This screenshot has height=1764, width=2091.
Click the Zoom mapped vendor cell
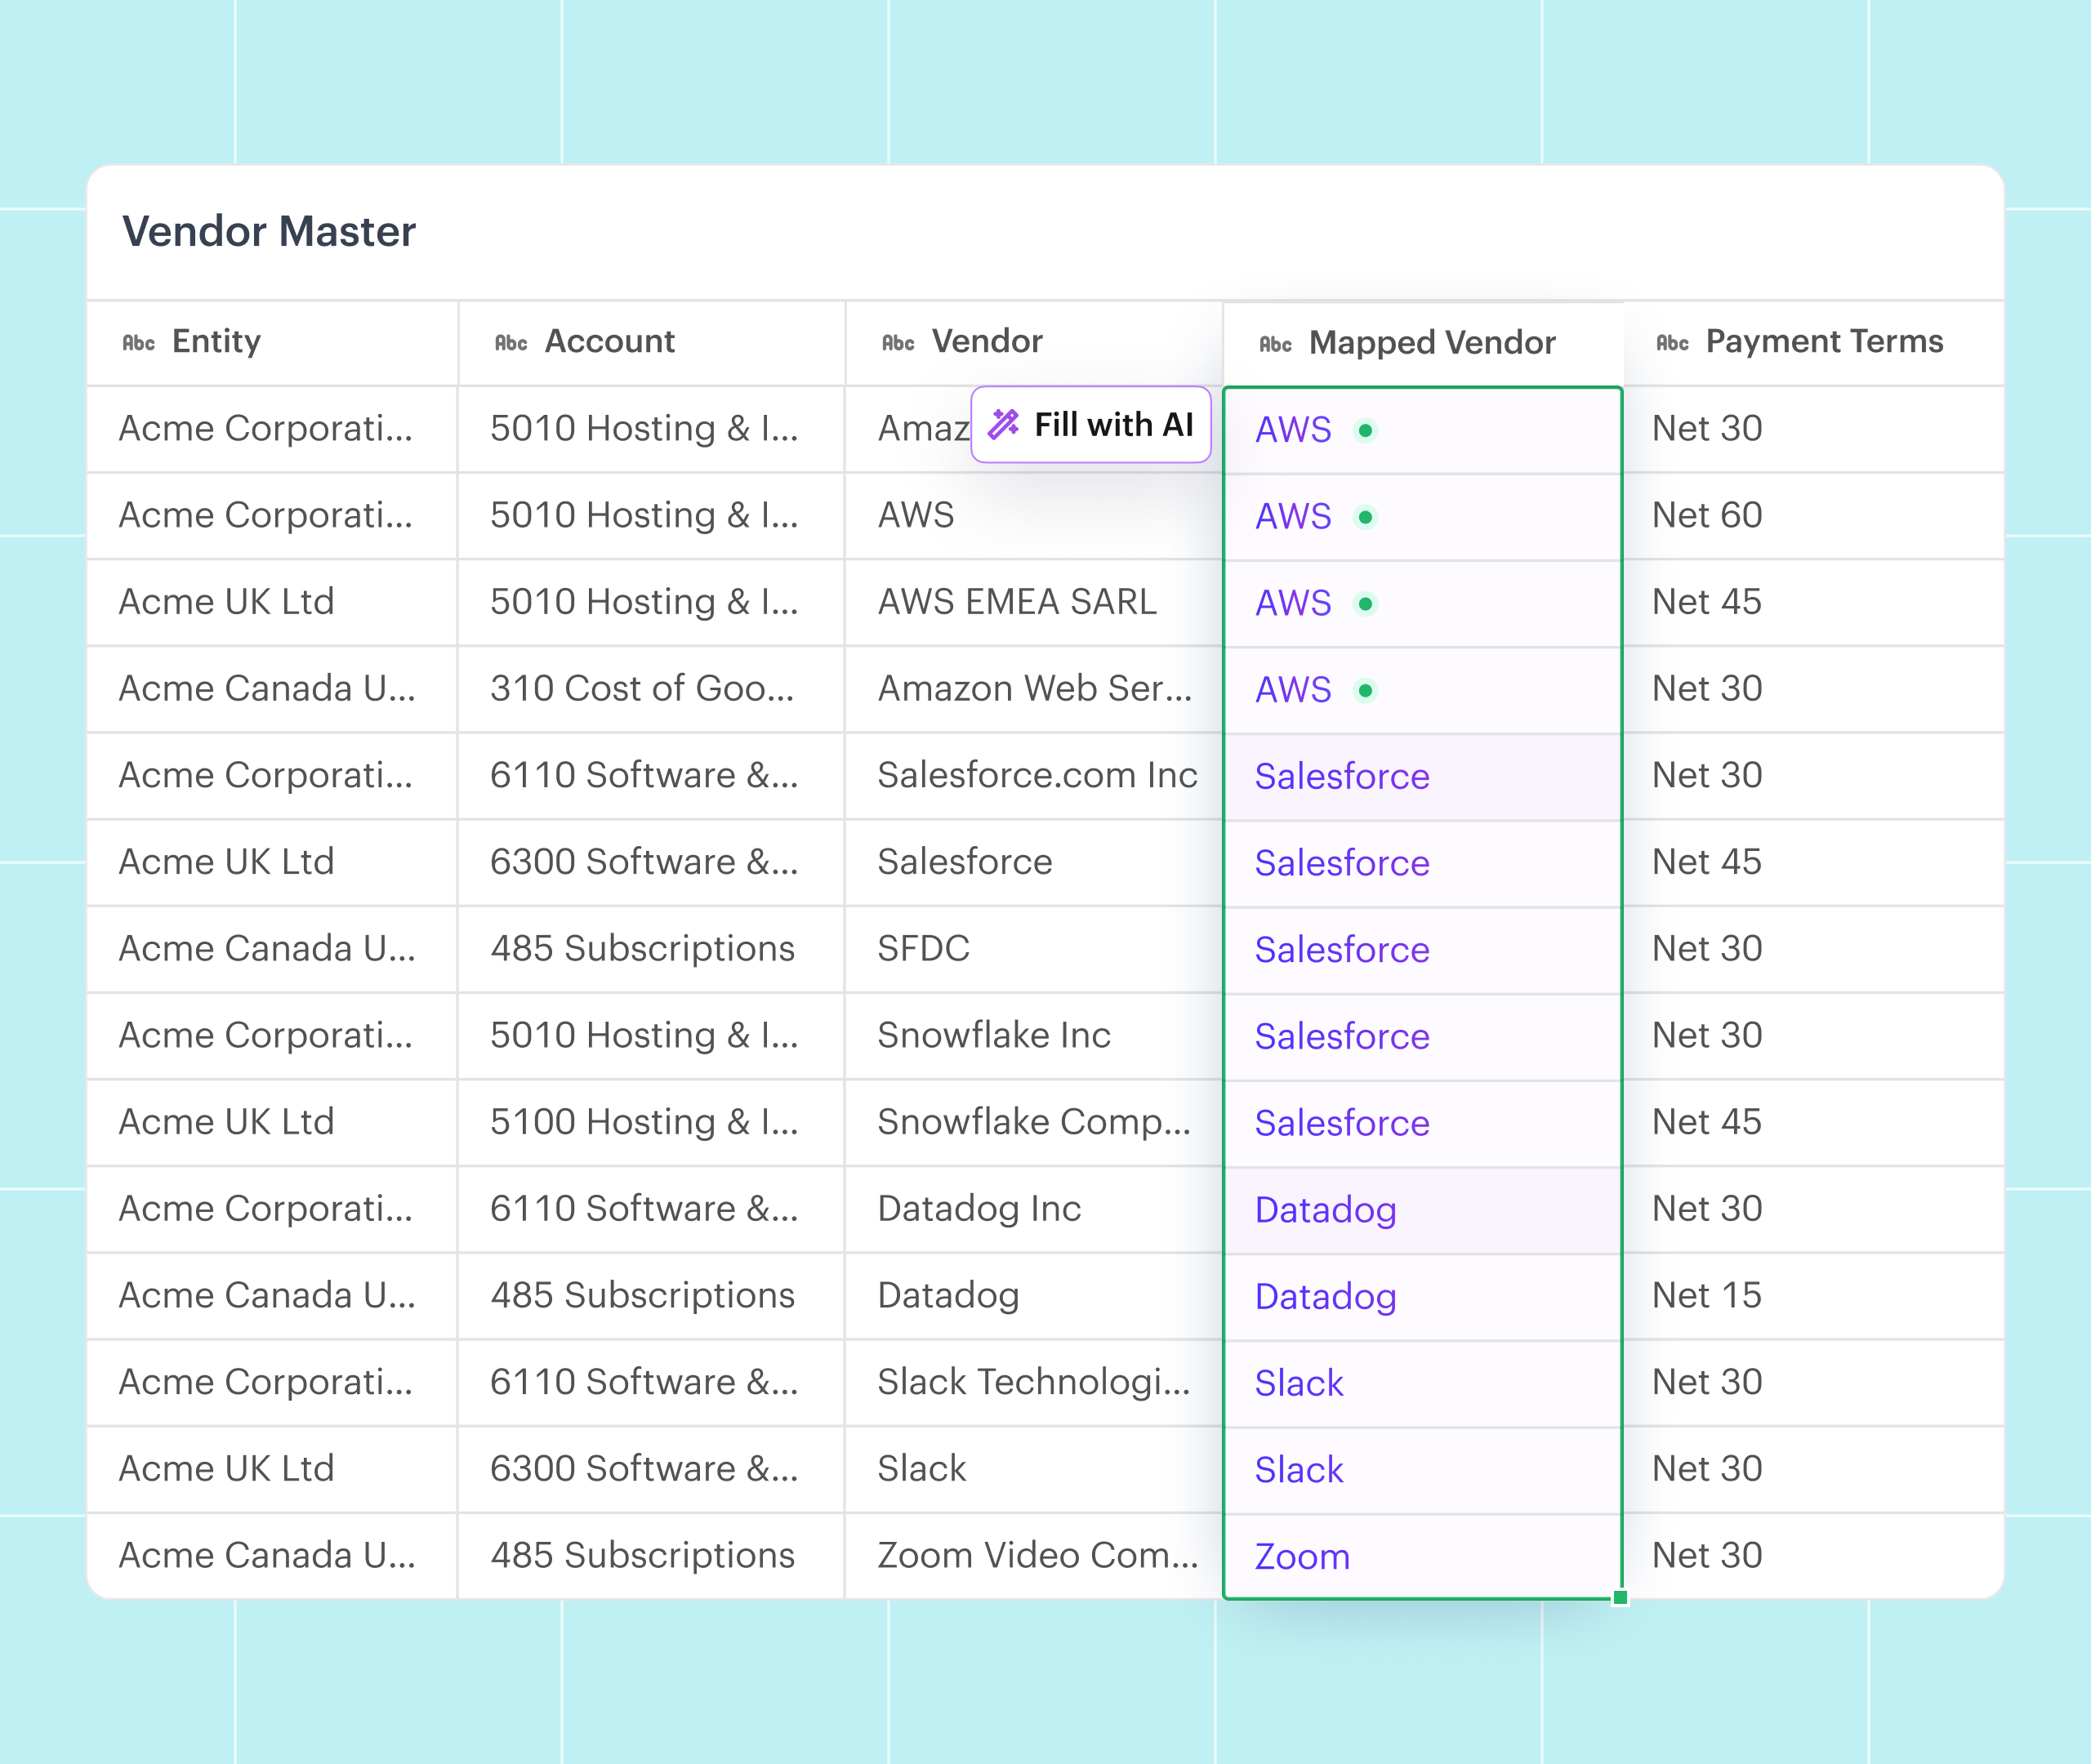(1423, 1557)
